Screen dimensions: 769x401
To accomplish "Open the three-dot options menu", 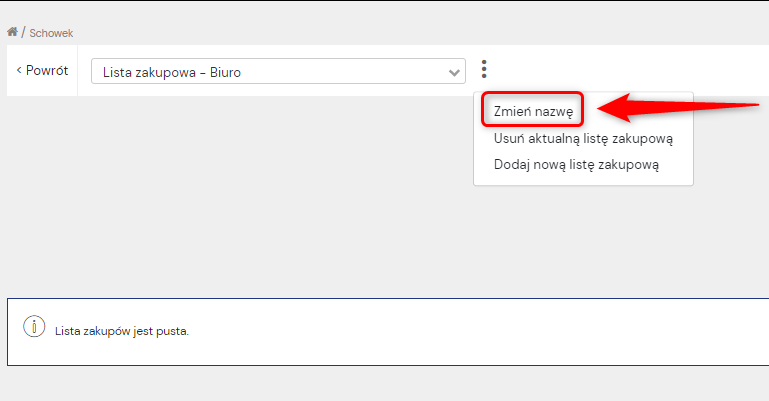I will 484,69.
